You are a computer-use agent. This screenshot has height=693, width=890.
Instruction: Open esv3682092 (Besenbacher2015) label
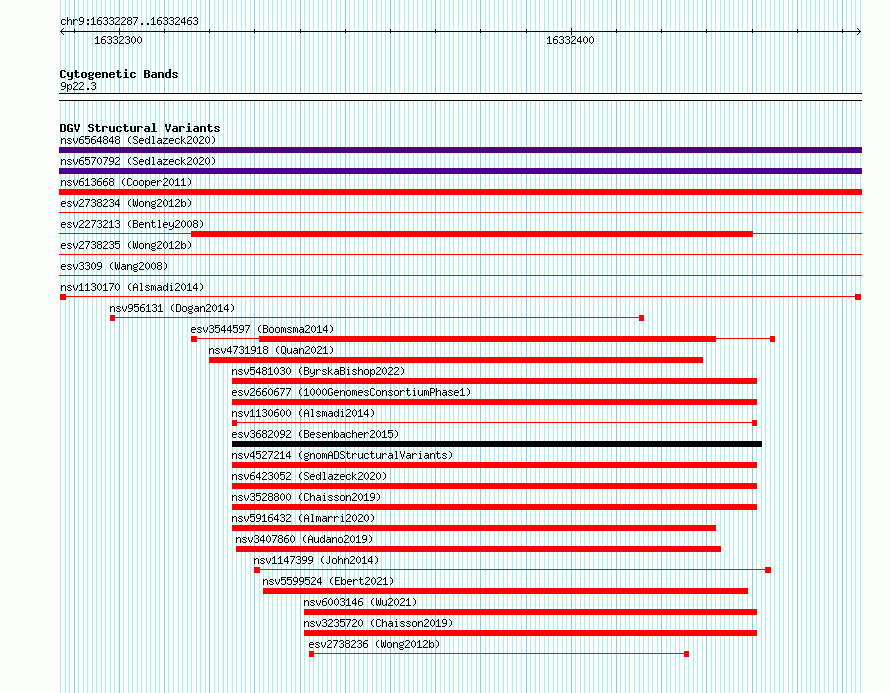315,434
